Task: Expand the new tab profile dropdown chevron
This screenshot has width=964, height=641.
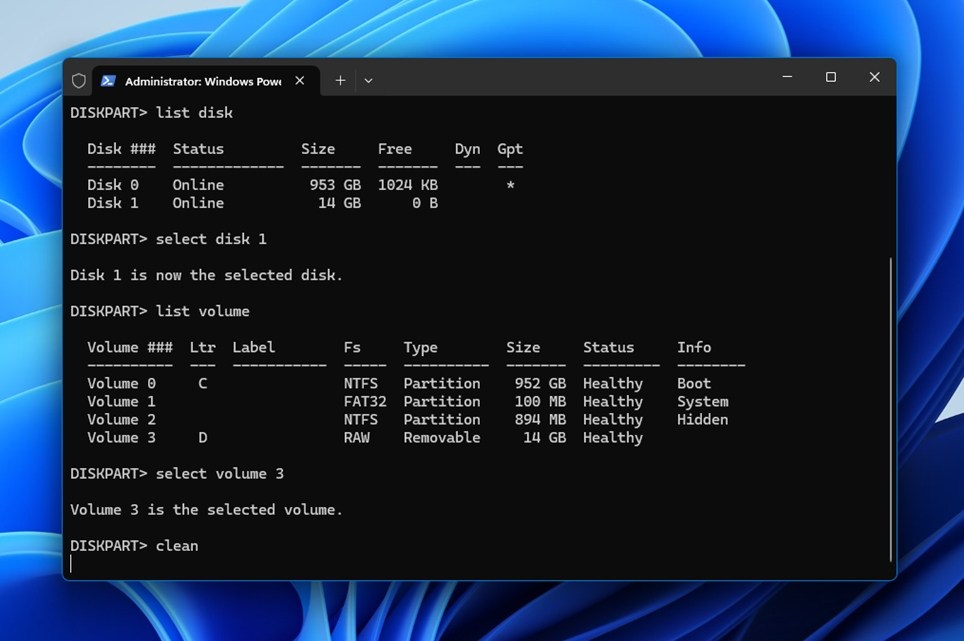Action: point(368,81)
